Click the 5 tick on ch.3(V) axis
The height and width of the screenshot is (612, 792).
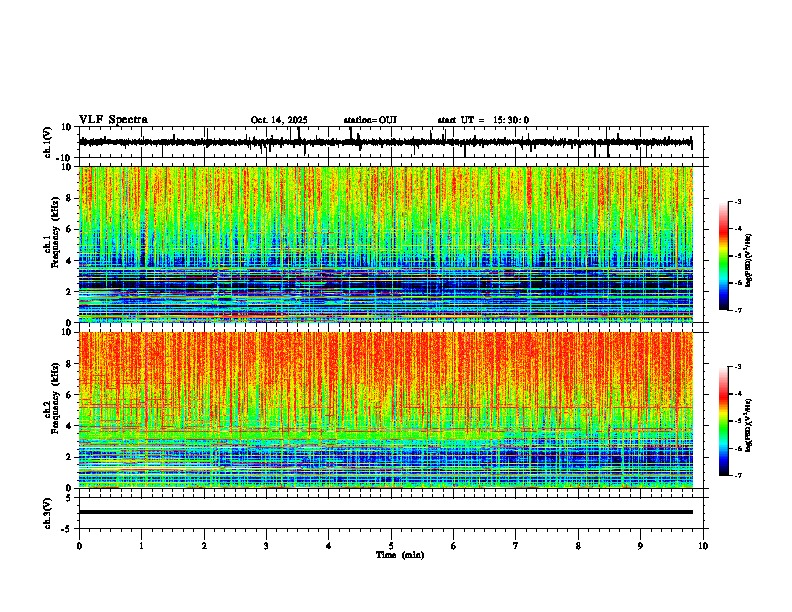[70, 498]
